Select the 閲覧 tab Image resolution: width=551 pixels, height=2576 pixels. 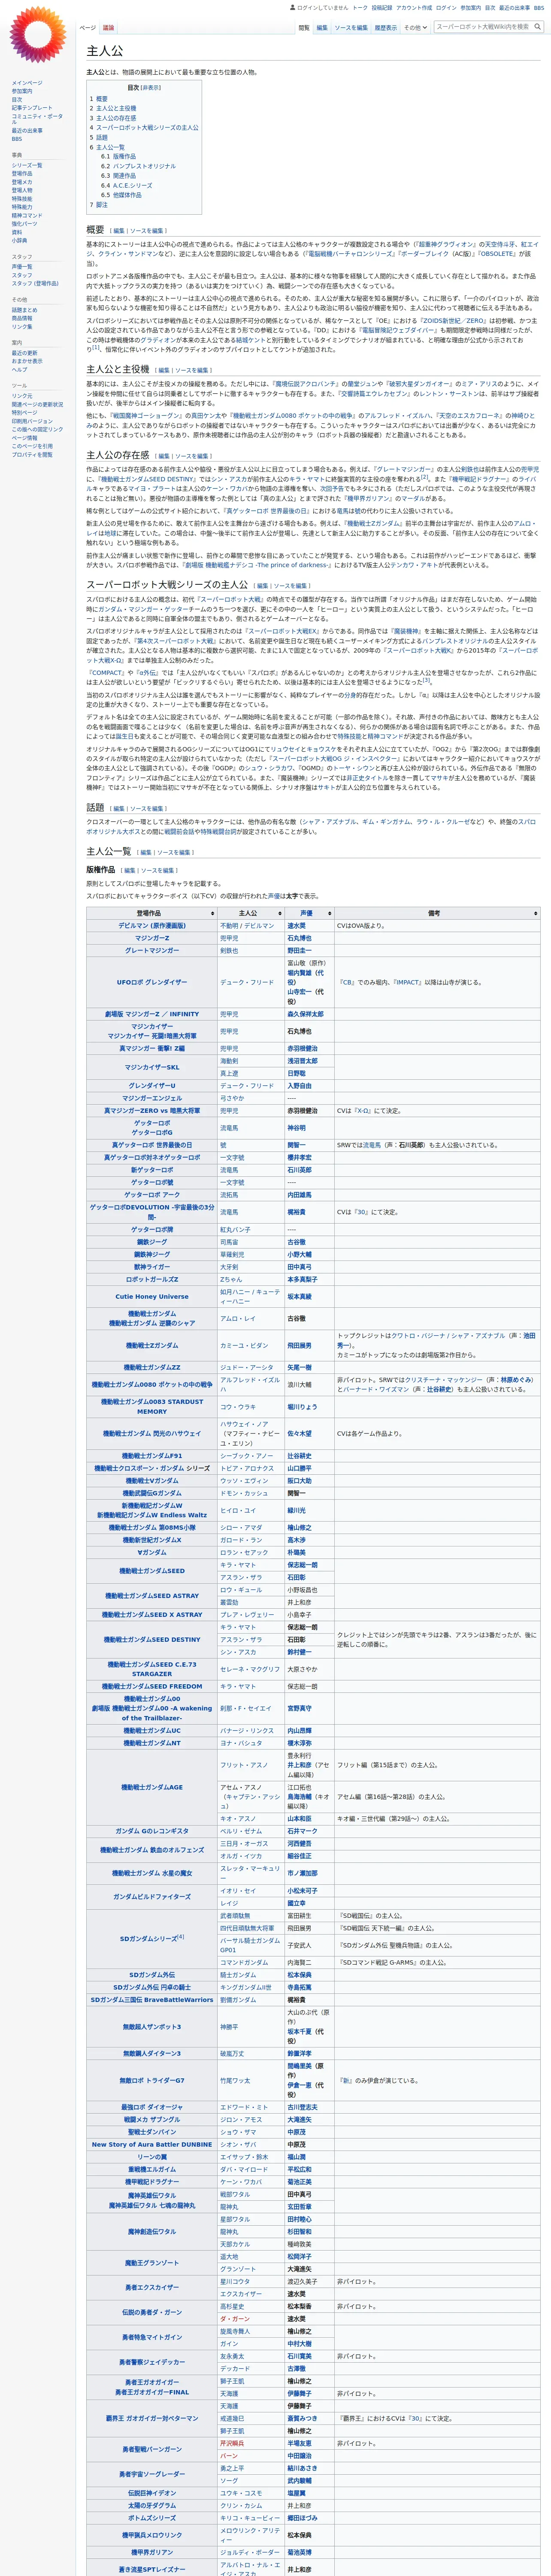coord(304,28)
